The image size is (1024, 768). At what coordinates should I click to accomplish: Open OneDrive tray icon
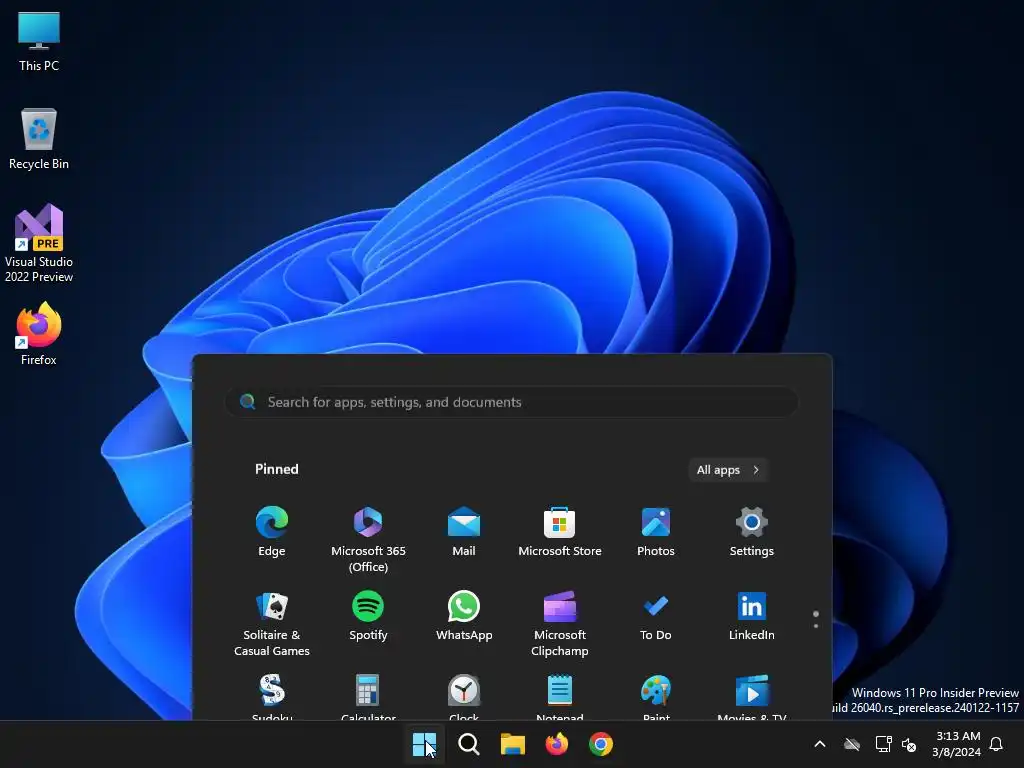point(852,744)
